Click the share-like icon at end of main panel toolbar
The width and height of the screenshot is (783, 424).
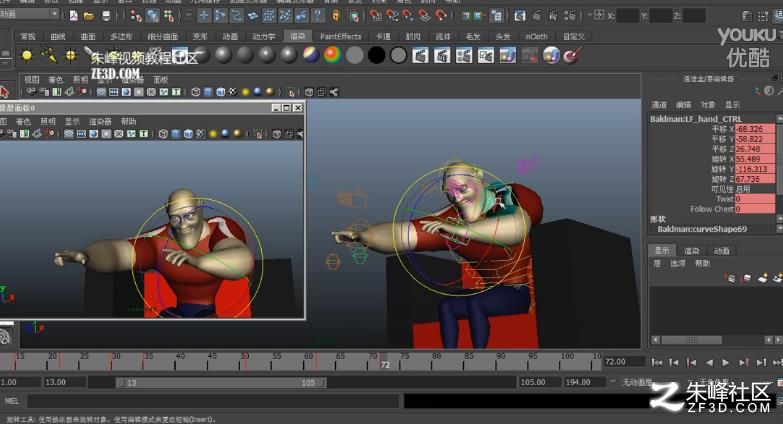click(334, 92)
